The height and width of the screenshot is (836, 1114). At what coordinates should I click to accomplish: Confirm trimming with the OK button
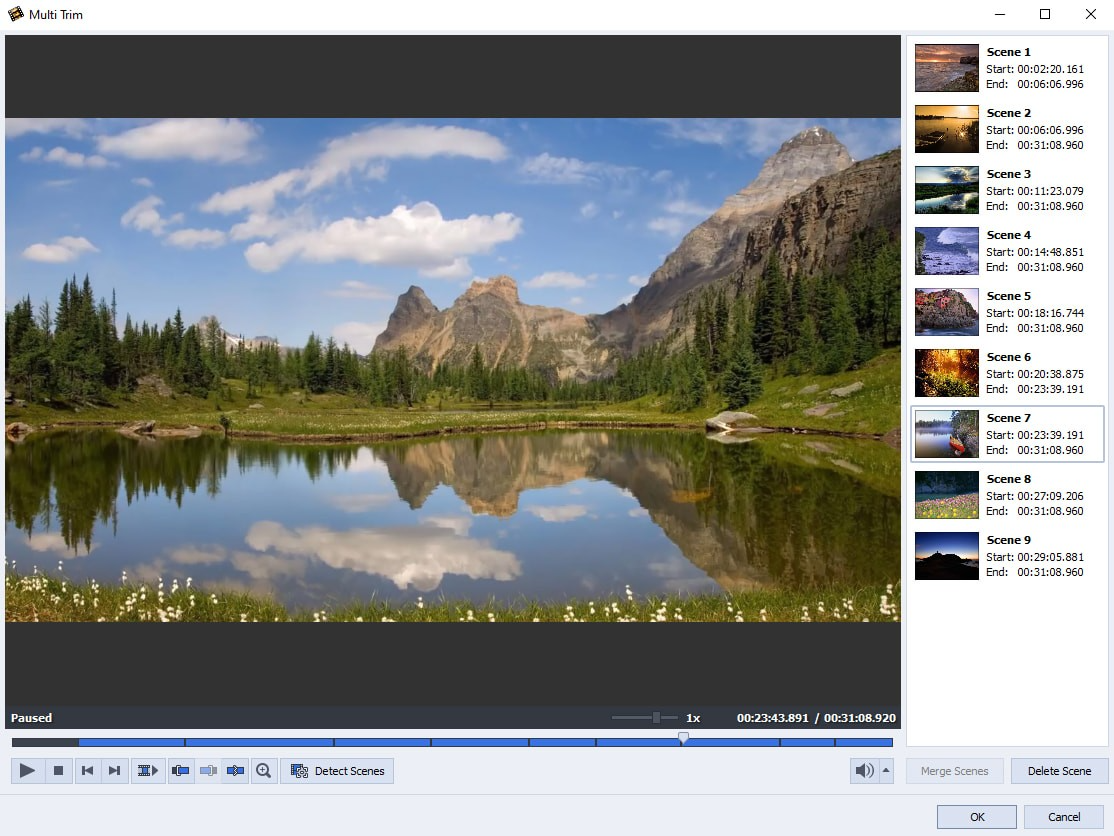975,816
